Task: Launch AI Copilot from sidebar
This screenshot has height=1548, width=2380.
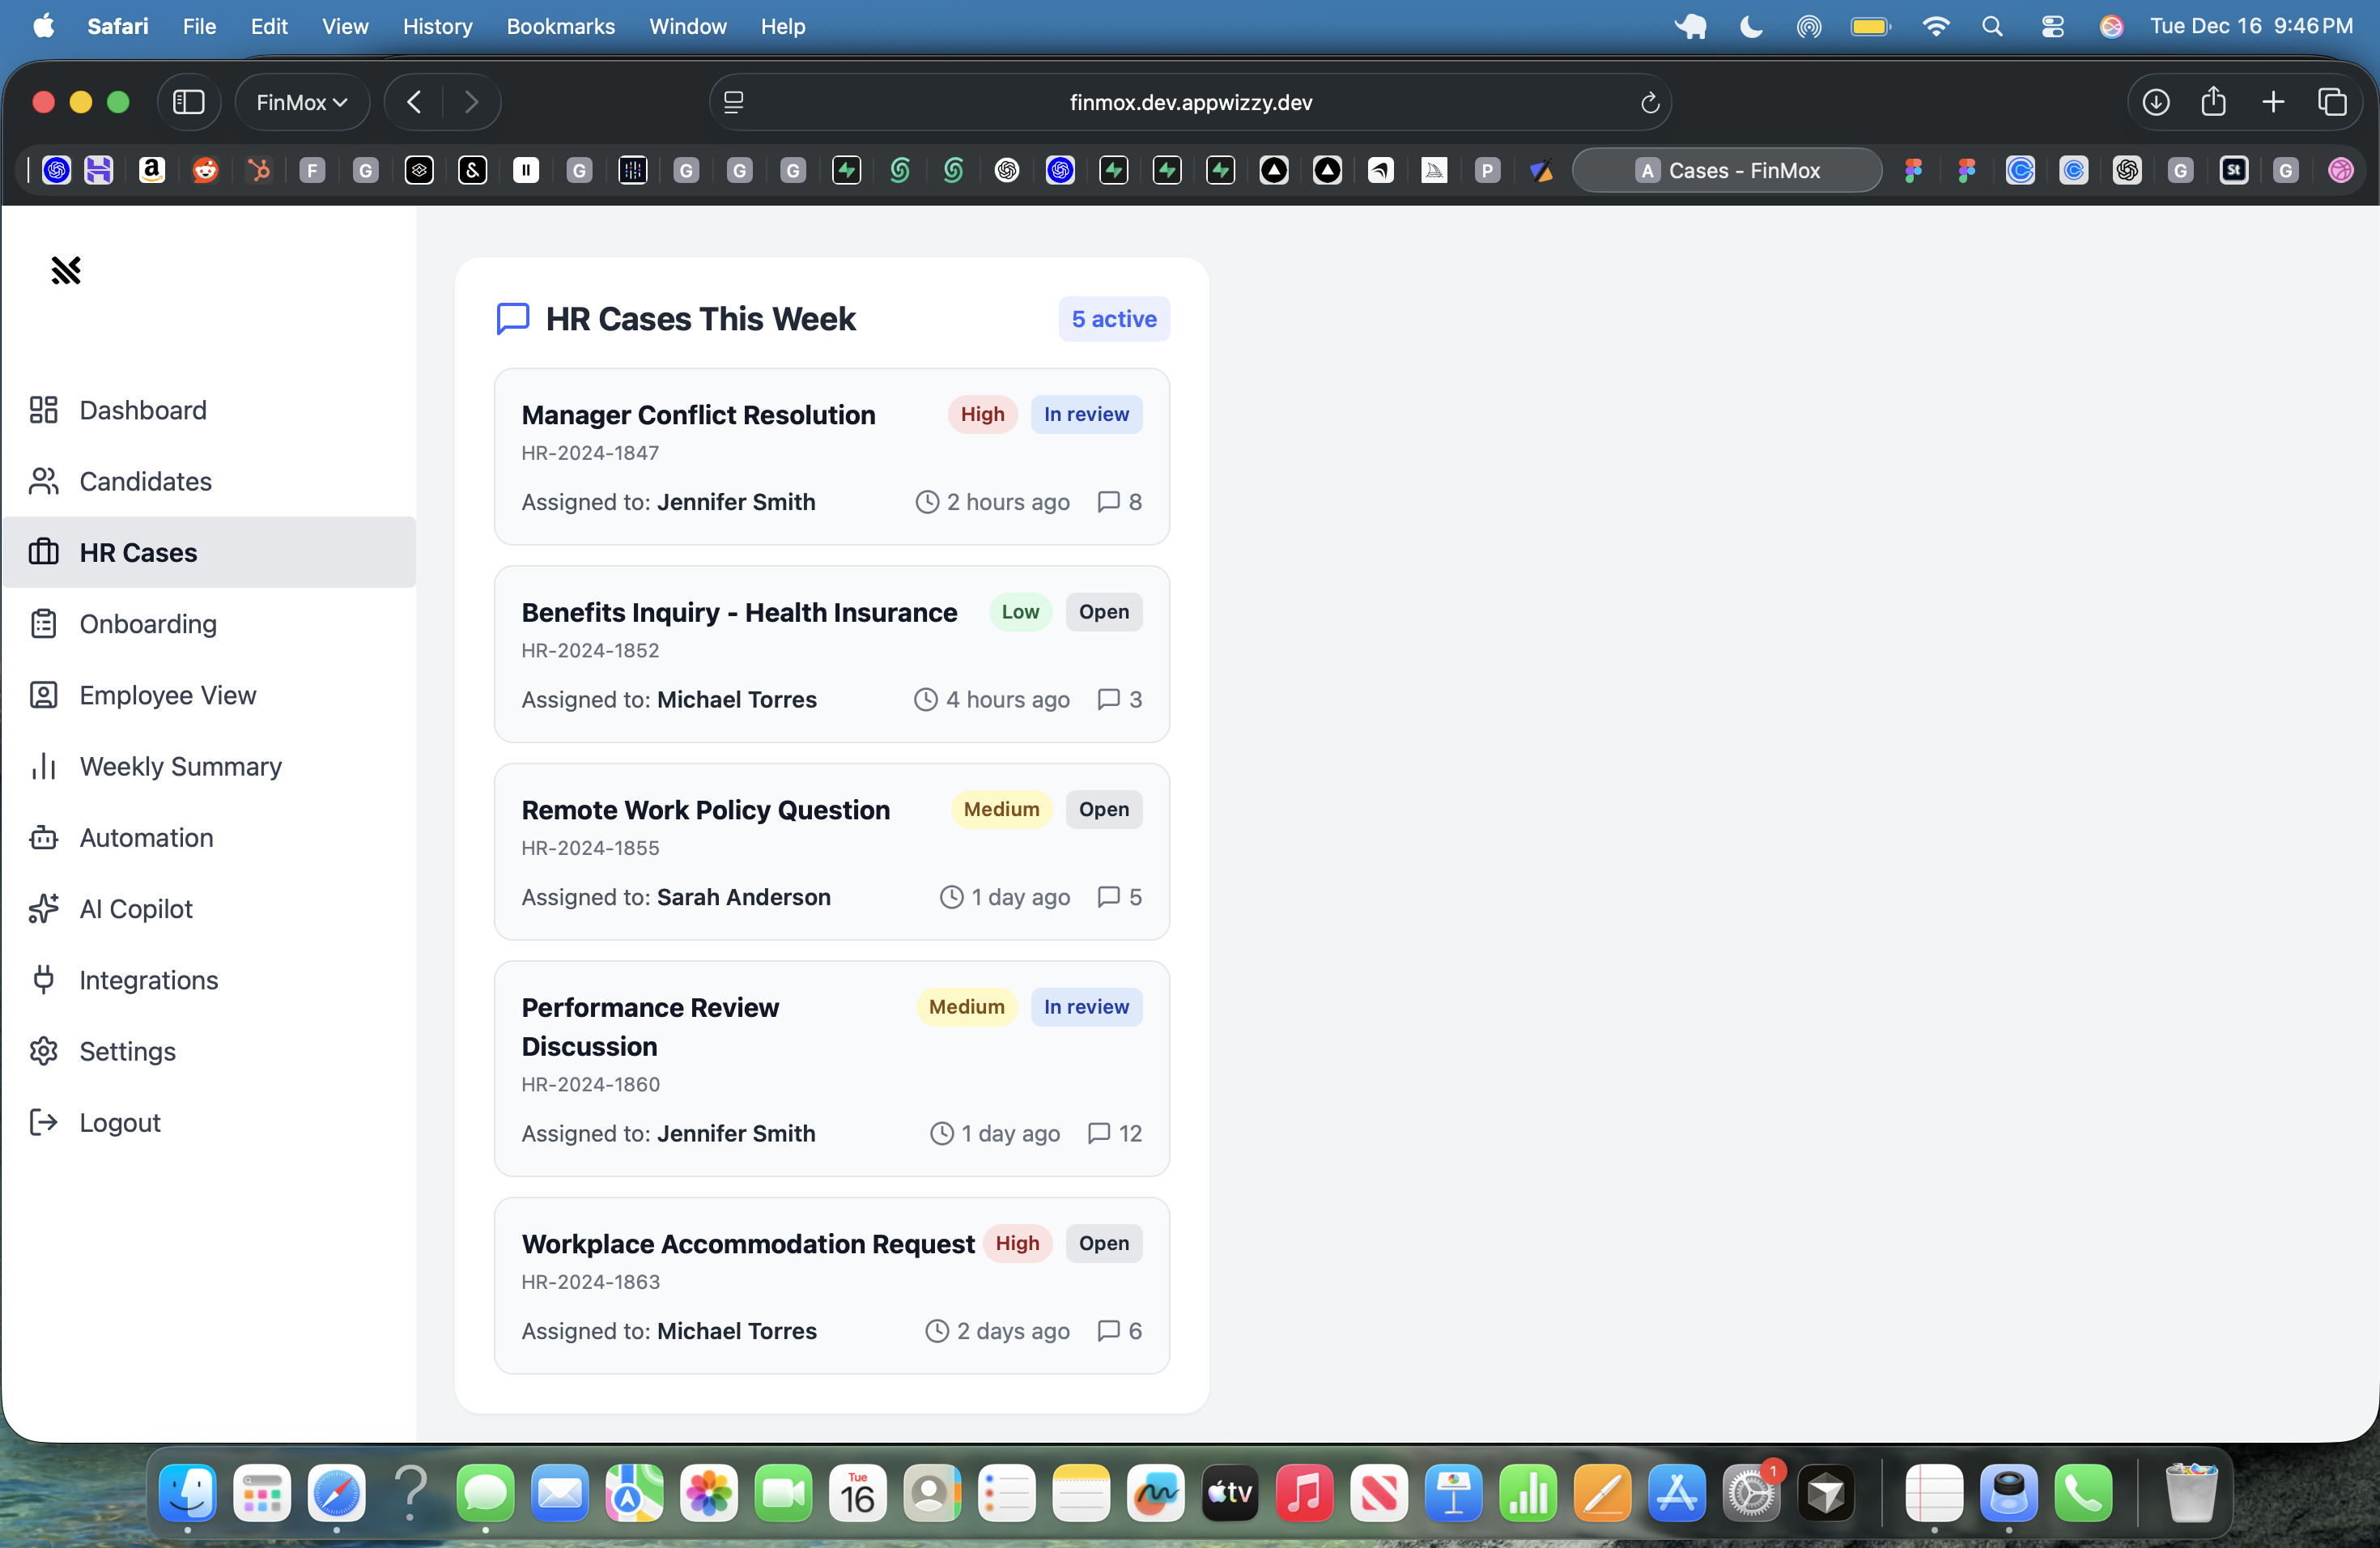Action: pos(136,908)
